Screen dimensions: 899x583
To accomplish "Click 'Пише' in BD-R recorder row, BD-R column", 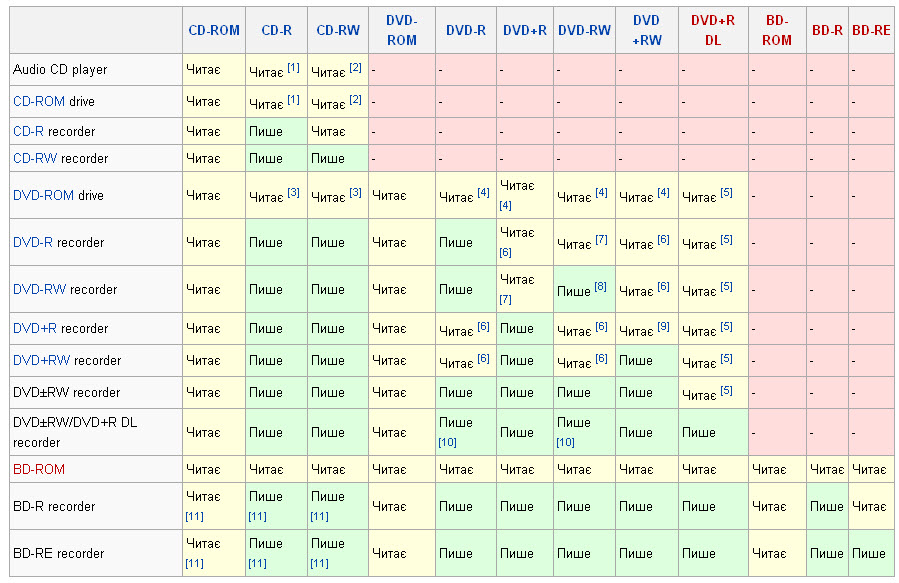I will click(x=827, y=506).
